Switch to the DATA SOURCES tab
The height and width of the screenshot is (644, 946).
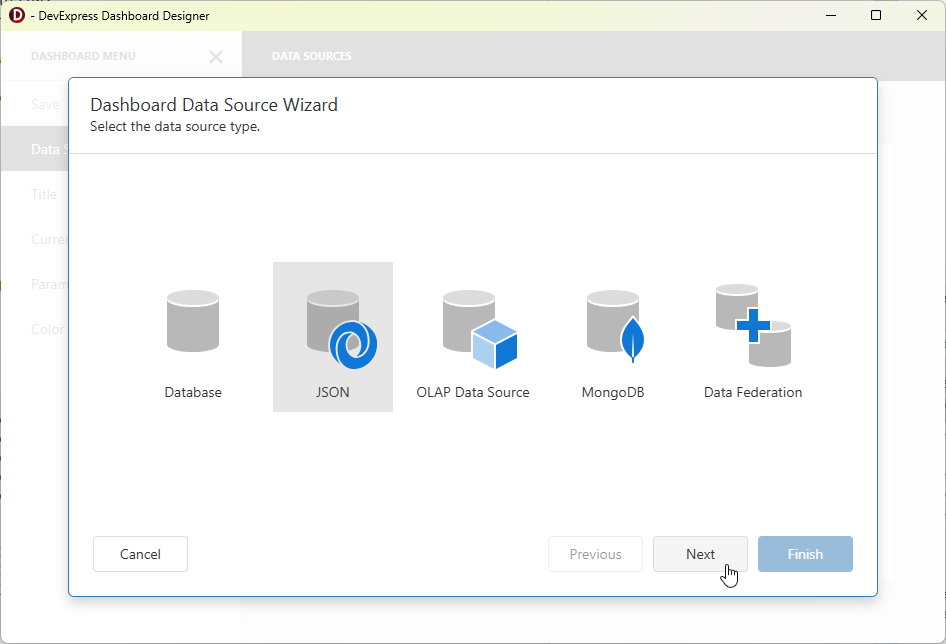pos(311,57)
